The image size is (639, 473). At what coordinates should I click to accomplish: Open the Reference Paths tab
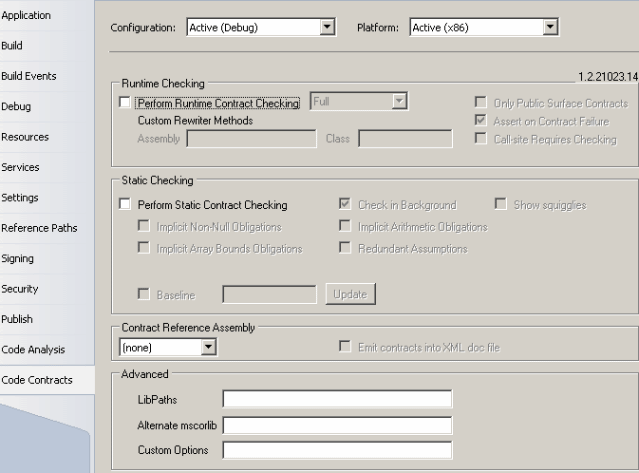pyautogui.click(x=39, y=228)
